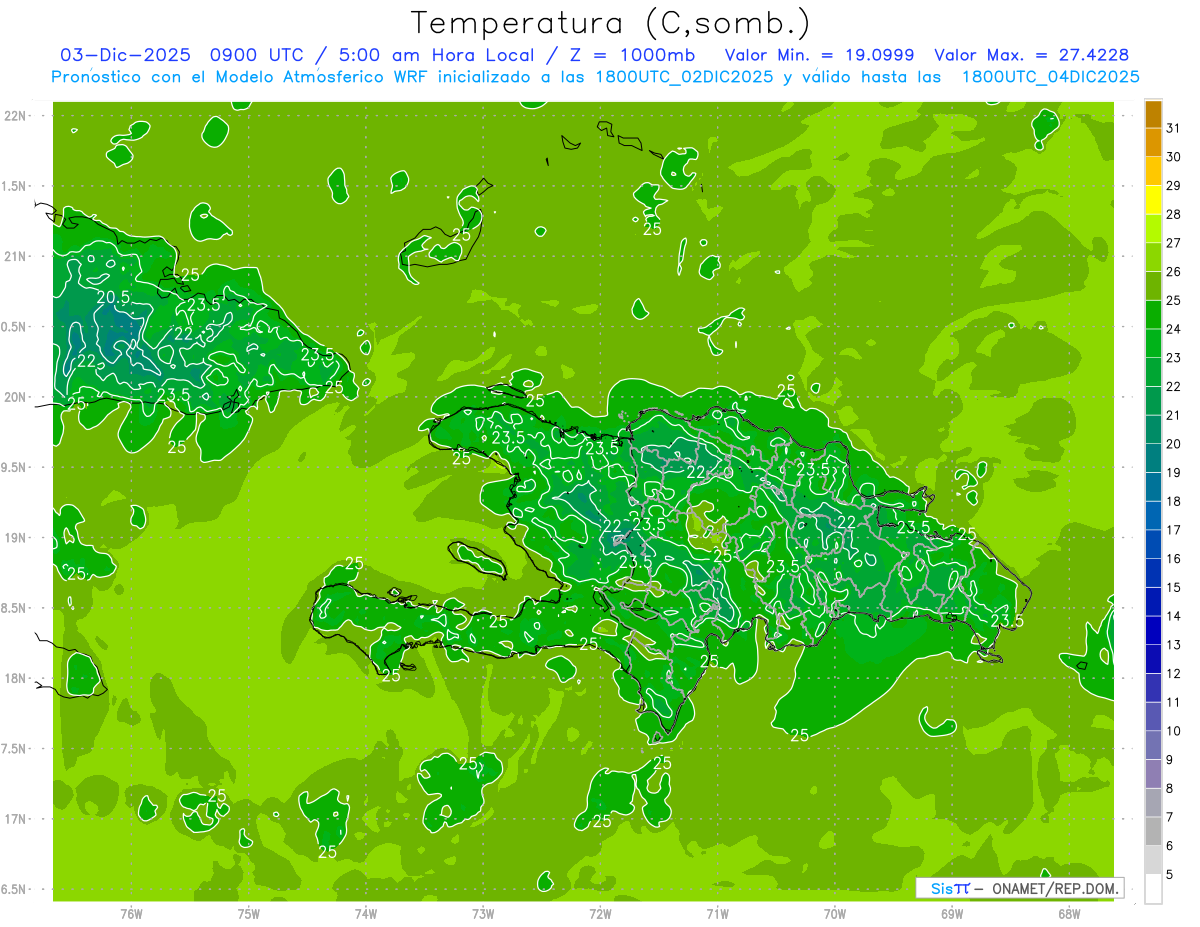Click the light gray colorbar swatch between 5 and 6
The width and height of the screenshot is (1200, 927).
[x=1153, y=860]
